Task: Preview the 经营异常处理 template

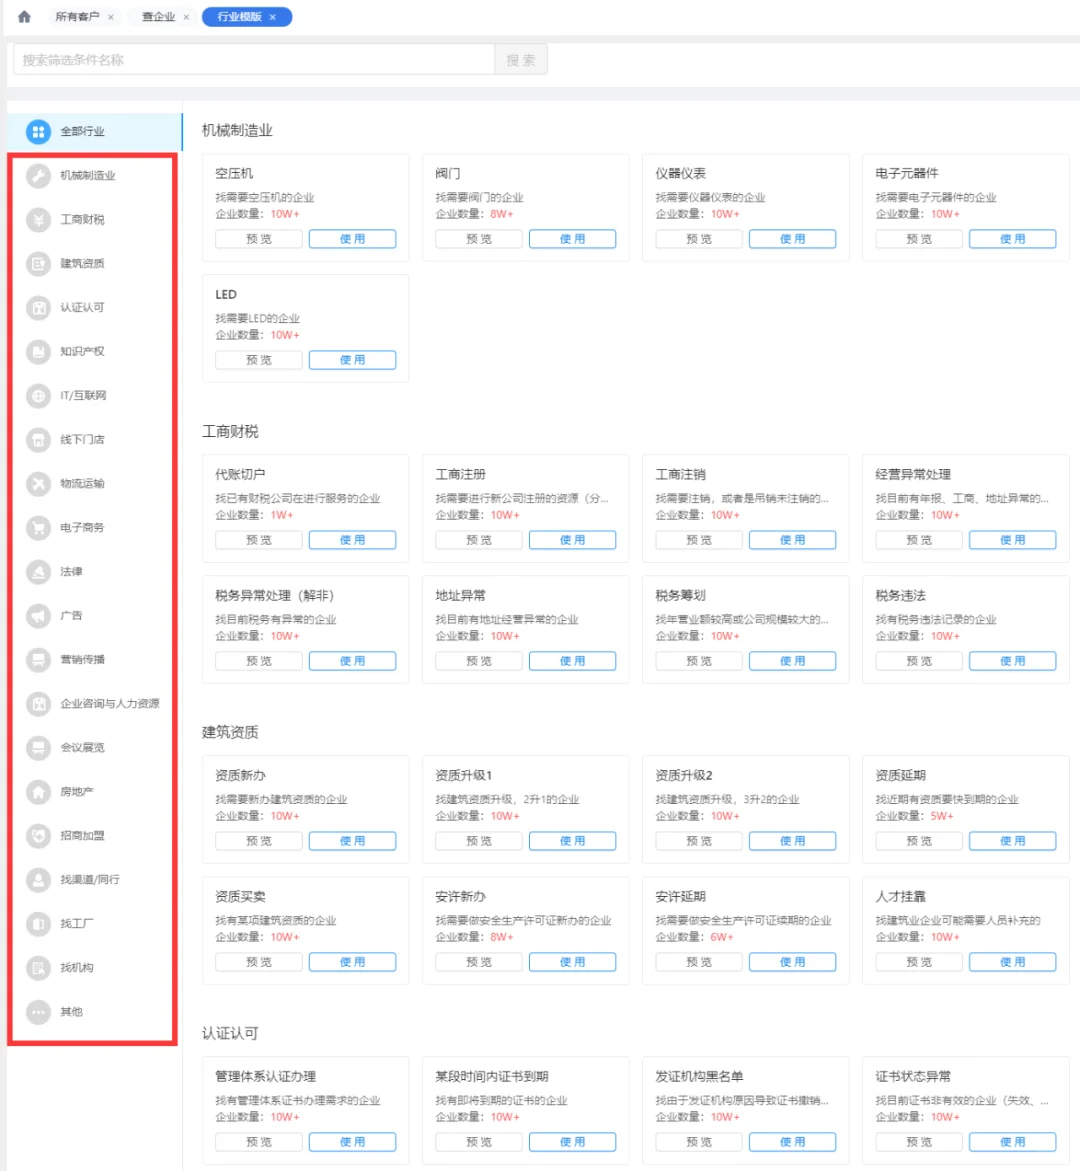Action: point(919,540)
